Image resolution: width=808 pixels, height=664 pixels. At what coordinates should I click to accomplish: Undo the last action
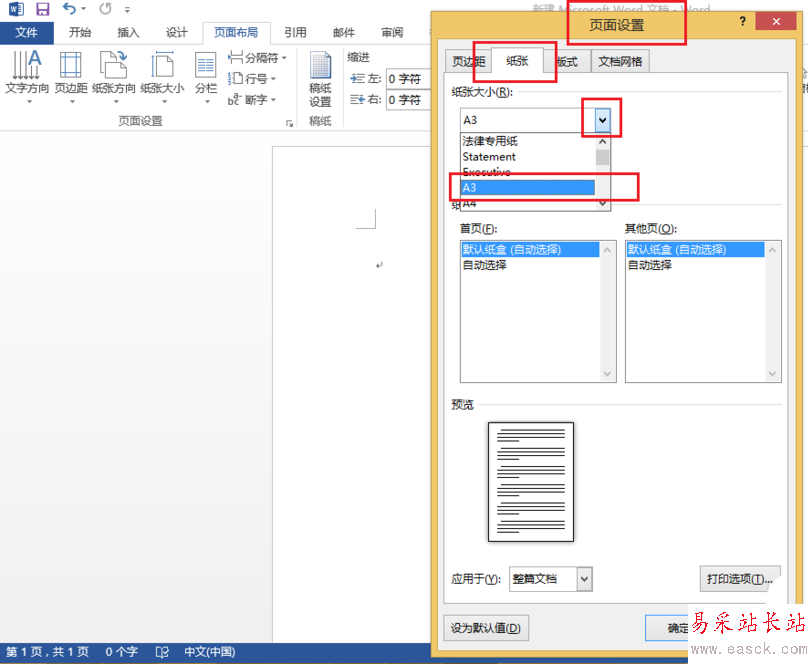[69, 9]
